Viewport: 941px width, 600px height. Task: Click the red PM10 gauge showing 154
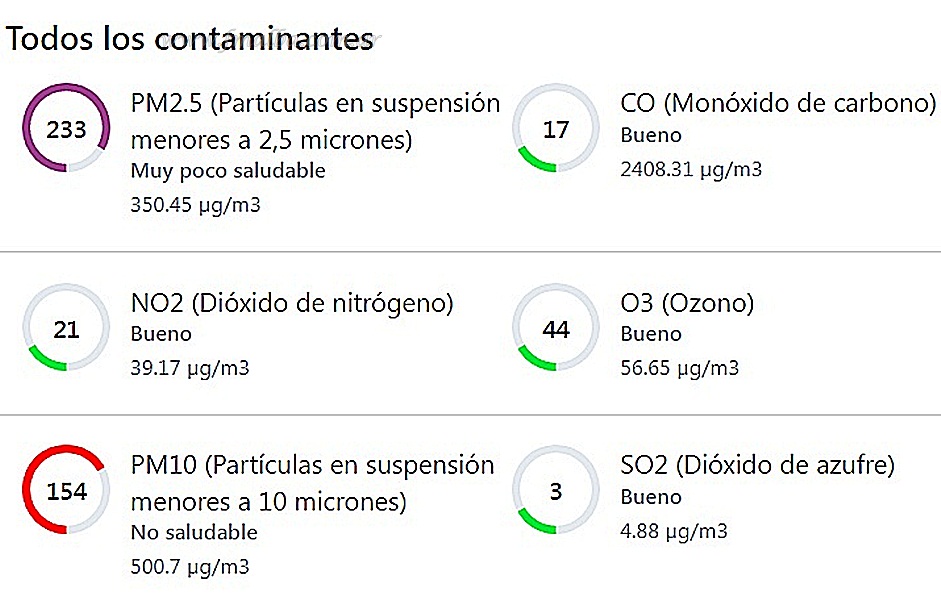66,491
